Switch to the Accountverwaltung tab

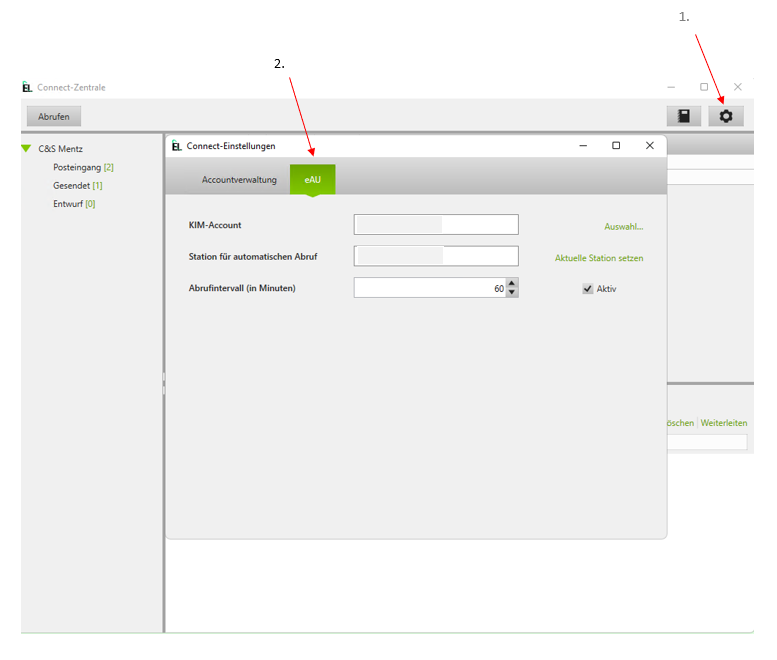[x=239, y=180]
